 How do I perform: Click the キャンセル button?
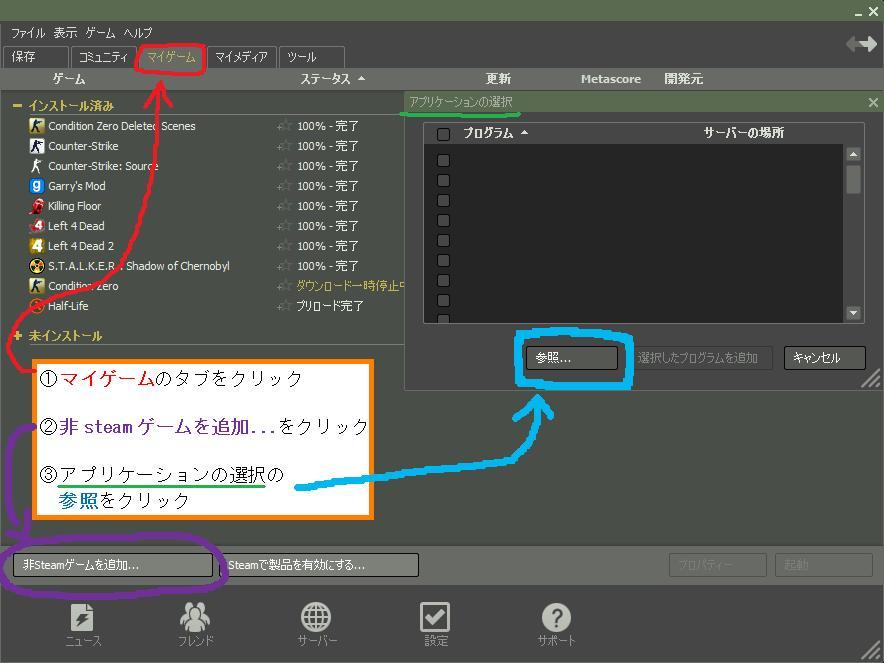tap(824, 358)
